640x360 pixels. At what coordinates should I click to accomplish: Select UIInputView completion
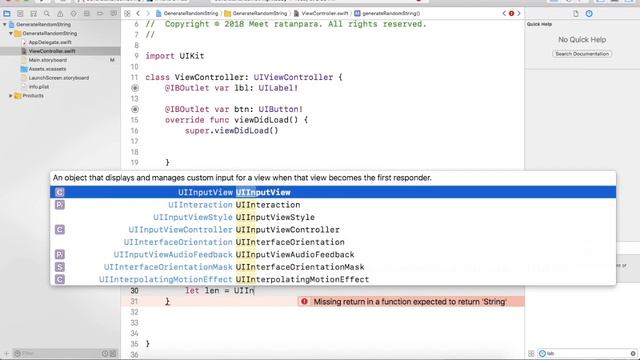(x=333, y=192)
